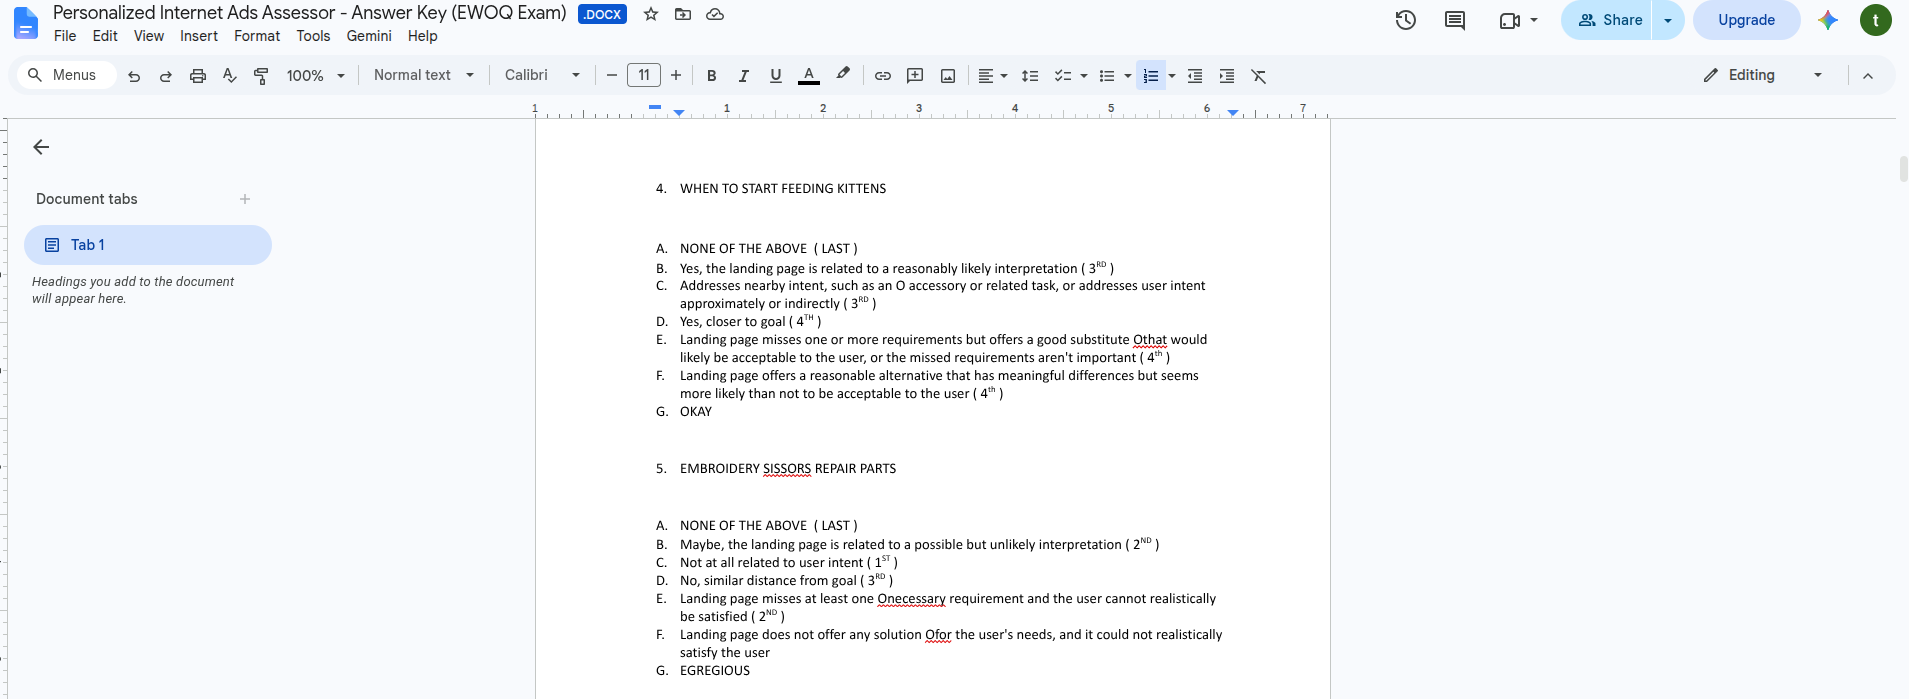Open the account avatar 't'
Screen dimensions: 1909x699
(1876, 20)
